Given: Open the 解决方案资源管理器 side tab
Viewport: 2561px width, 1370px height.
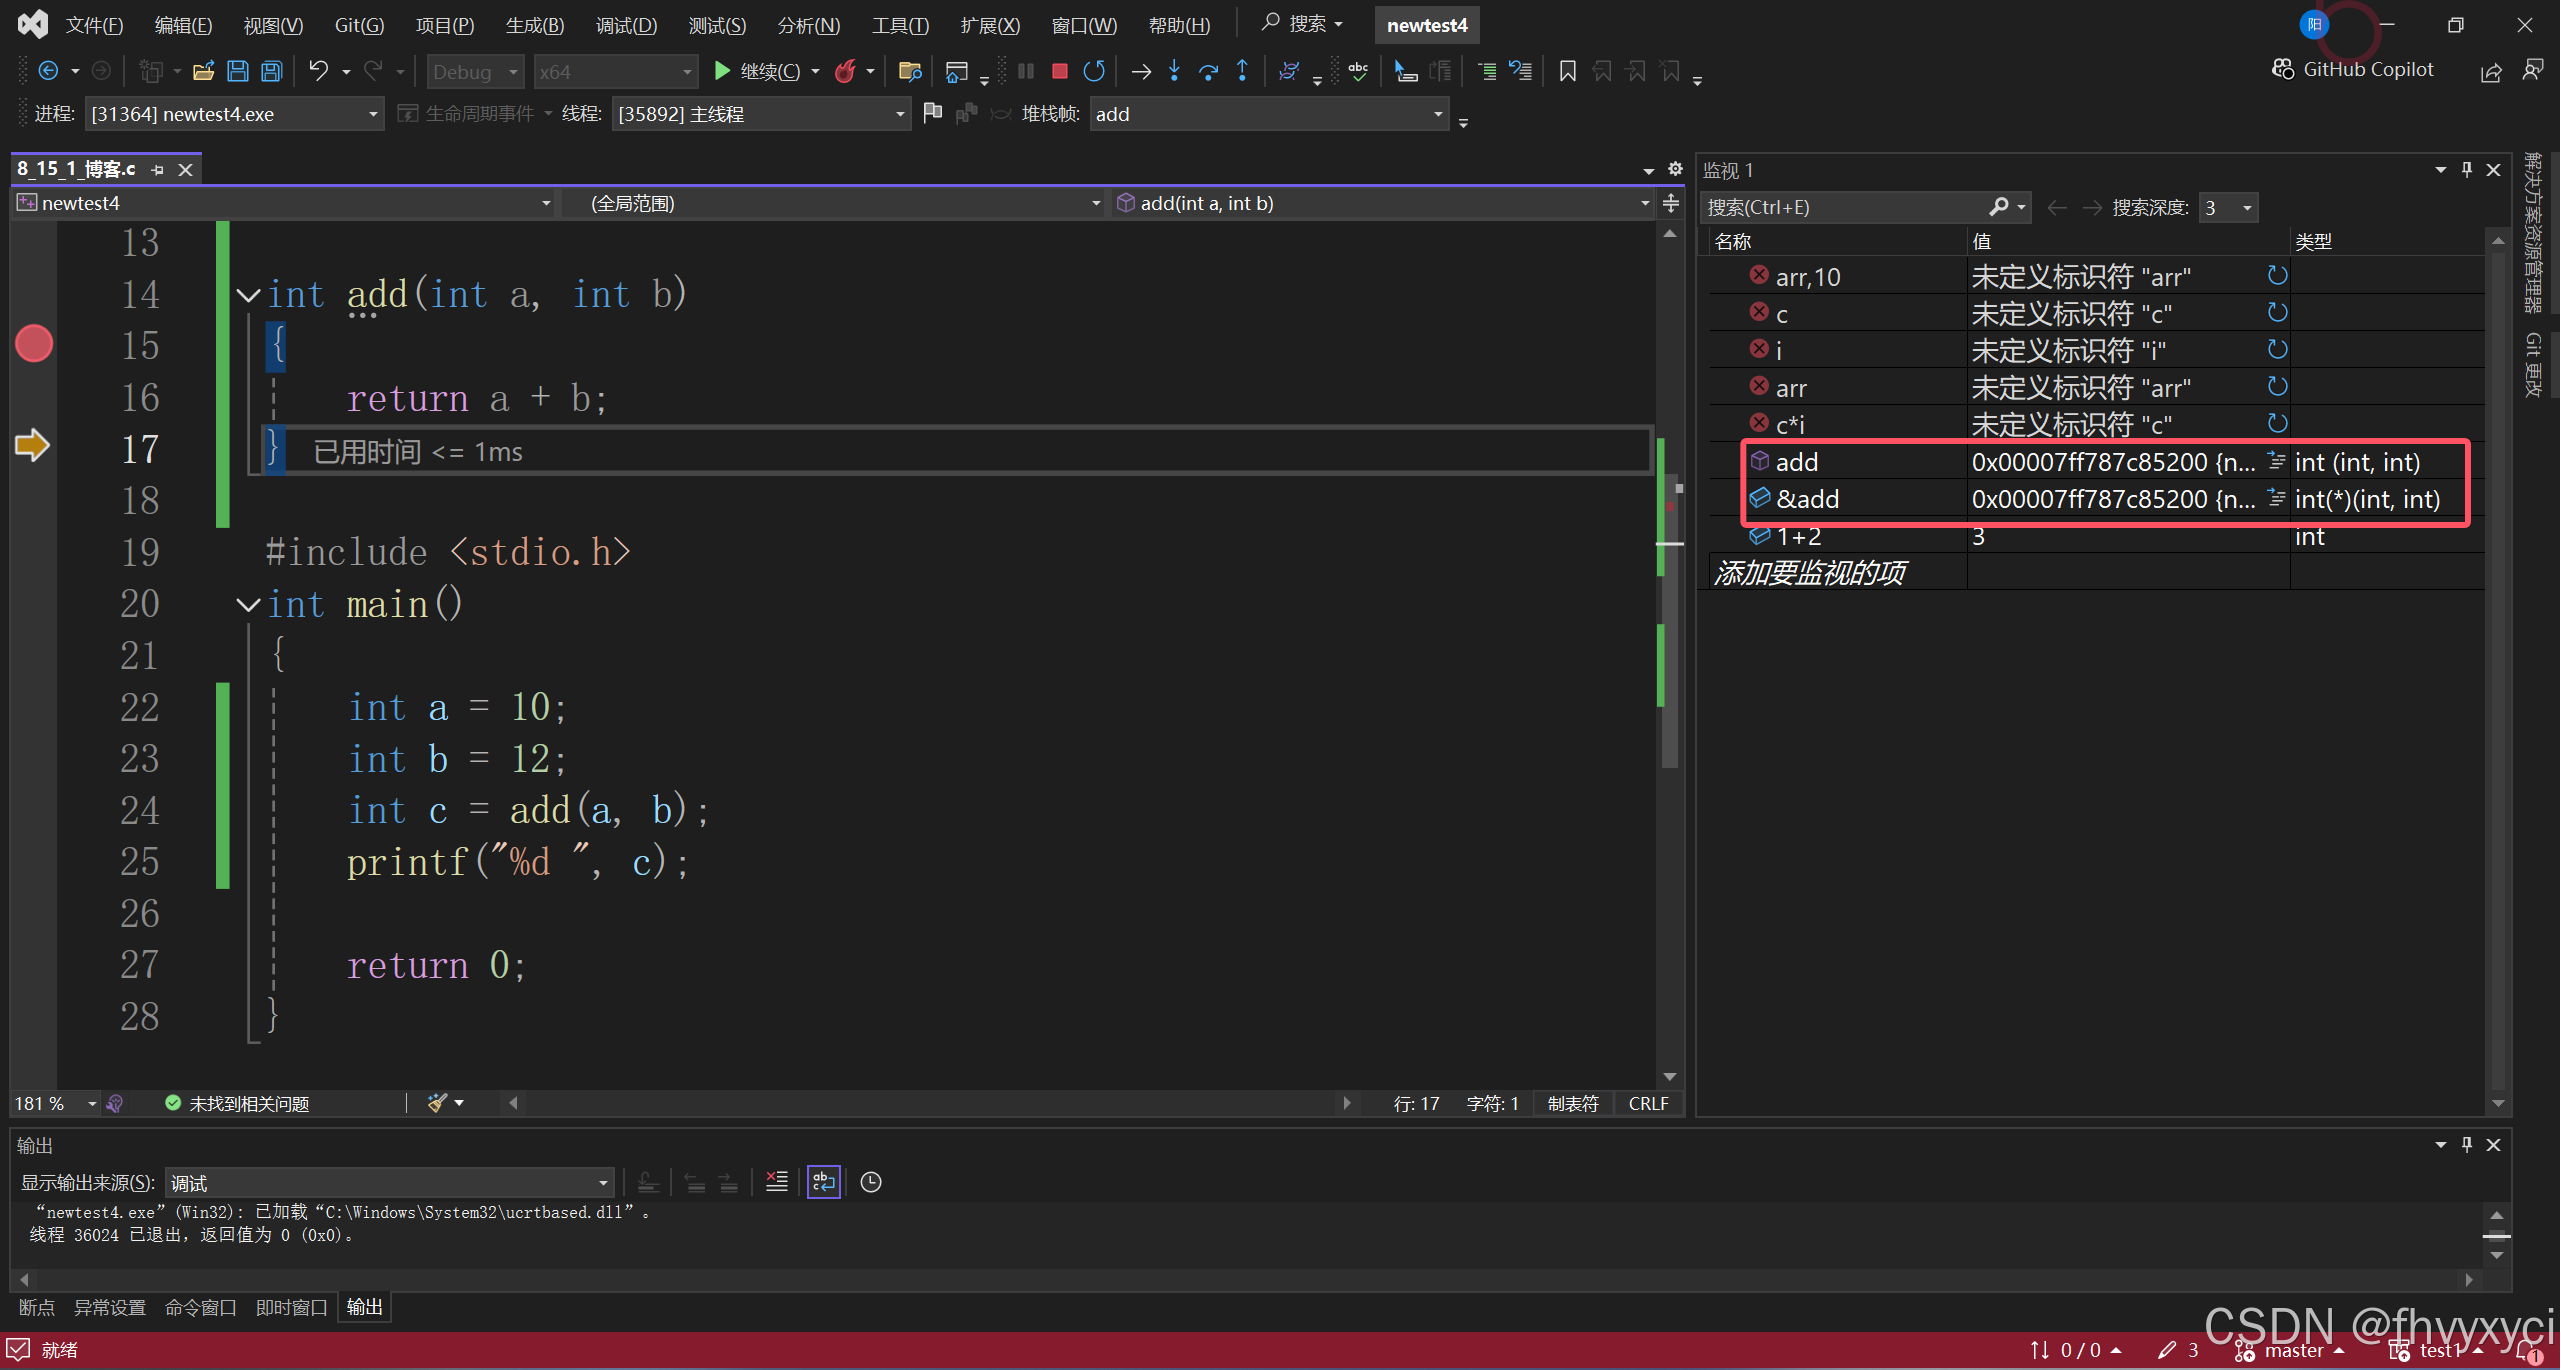Looking at the screenshot, I should (2532, 231).
